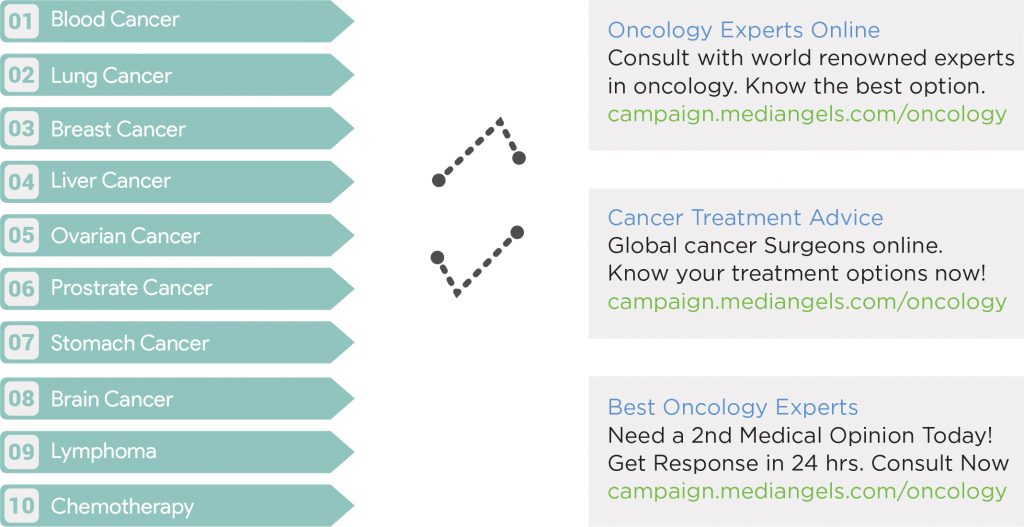Choose the Lymphoma banner
Screen dimensions: 1024x527
pos(176,451)
